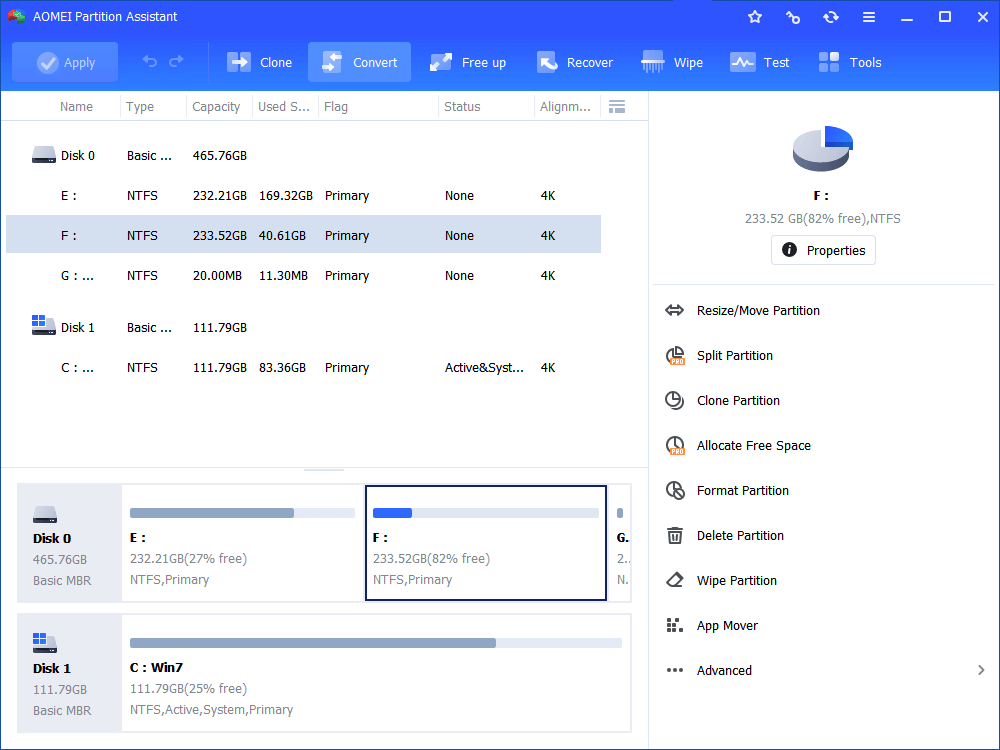Viewport: 1000px width, 750px height.
Task: Select the Format Partition option
Action: click(x=742, y=491)
